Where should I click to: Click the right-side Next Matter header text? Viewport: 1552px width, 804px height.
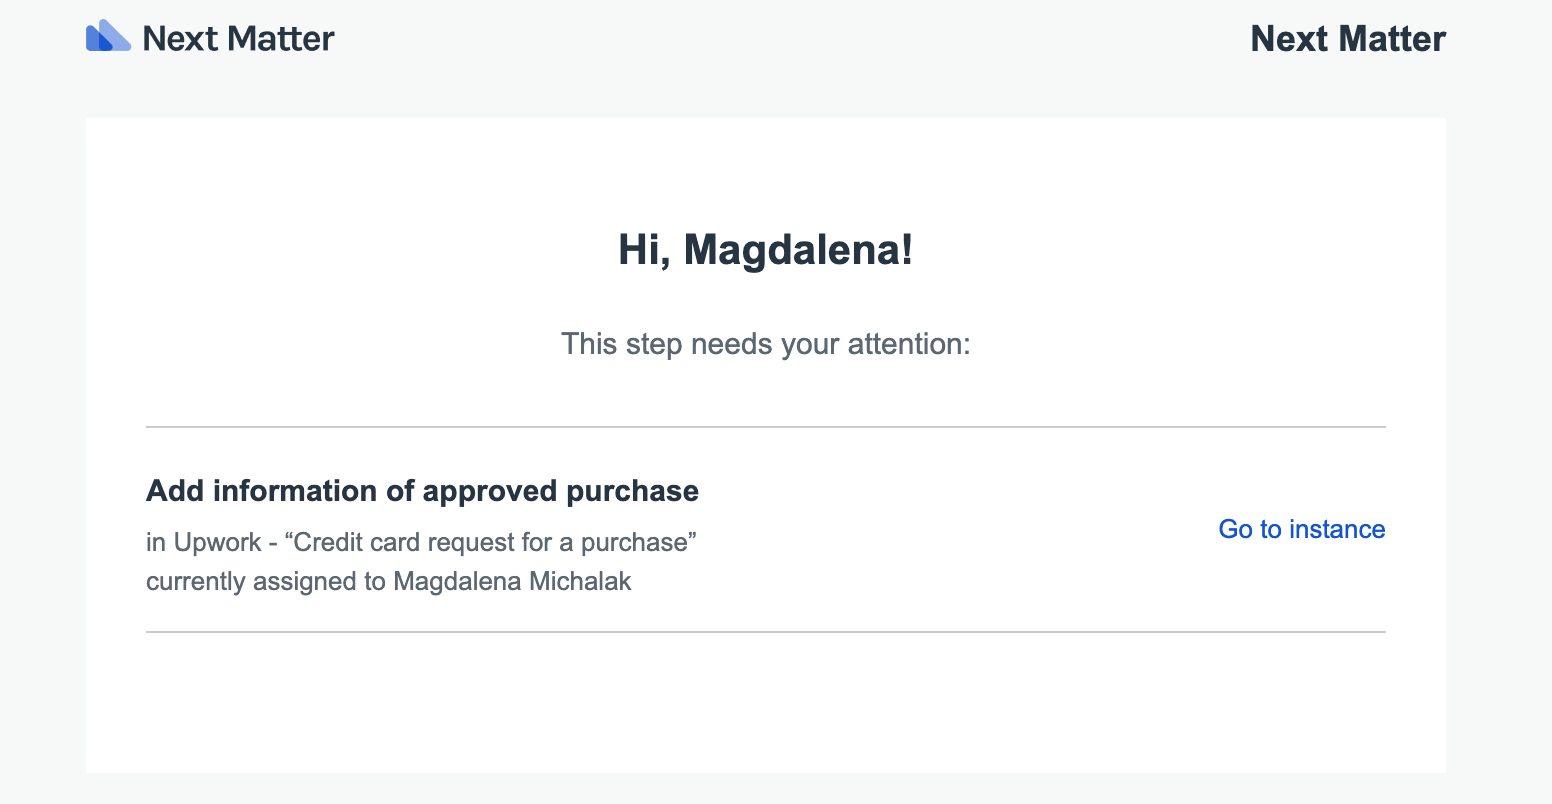click(1347, 39)
